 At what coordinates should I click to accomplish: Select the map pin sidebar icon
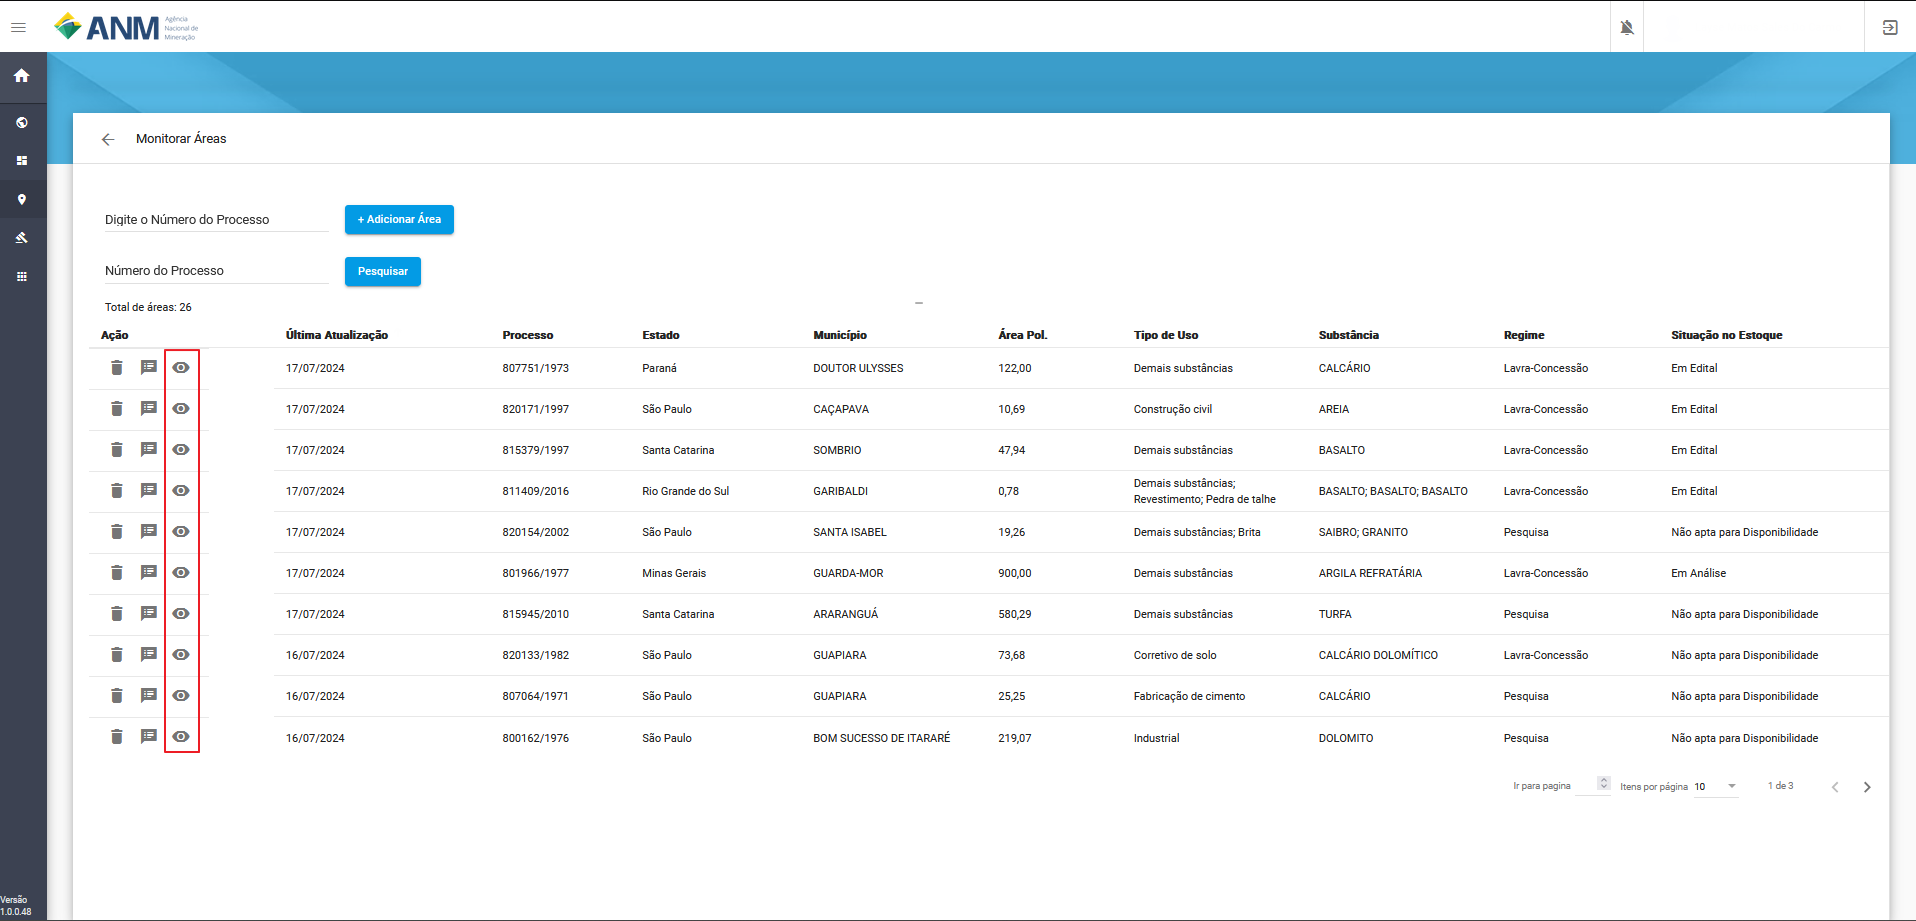22,199
